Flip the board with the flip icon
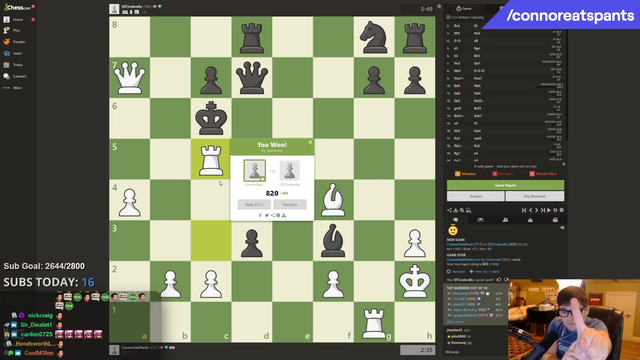 555,210
